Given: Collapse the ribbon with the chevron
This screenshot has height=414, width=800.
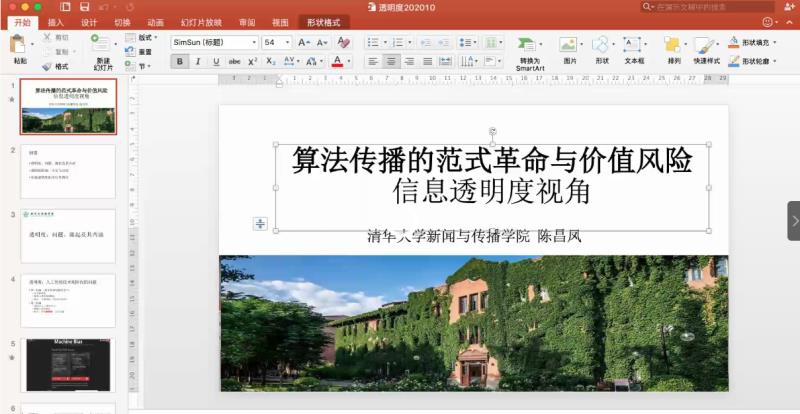Looking at the screenshot, I should (x=789, y=22).
